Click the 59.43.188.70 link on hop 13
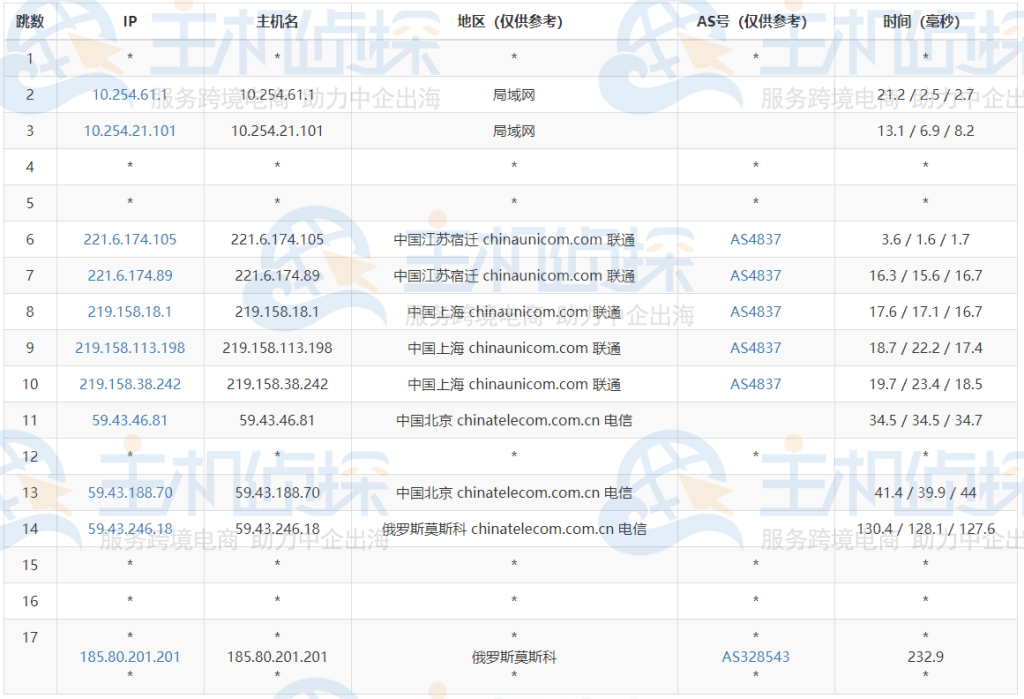 coord(128,492)
